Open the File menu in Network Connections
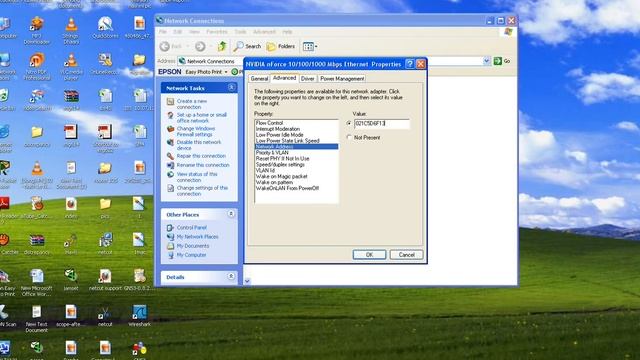Screen dimensions: 640x360 point(163,32)
